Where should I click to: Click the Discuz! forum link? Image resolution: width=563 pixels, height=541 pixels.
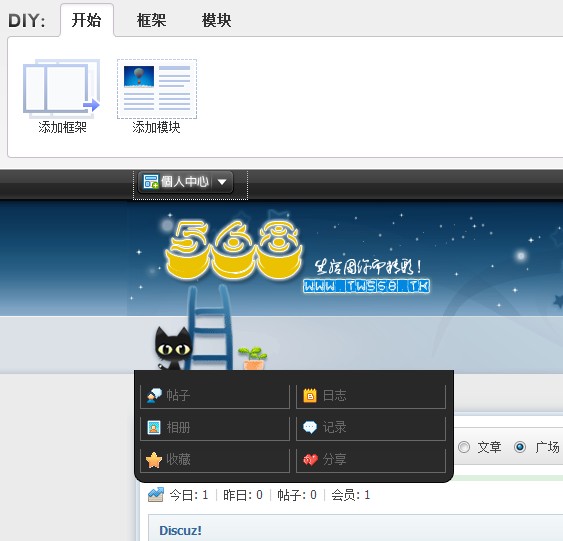pos(180,530)
